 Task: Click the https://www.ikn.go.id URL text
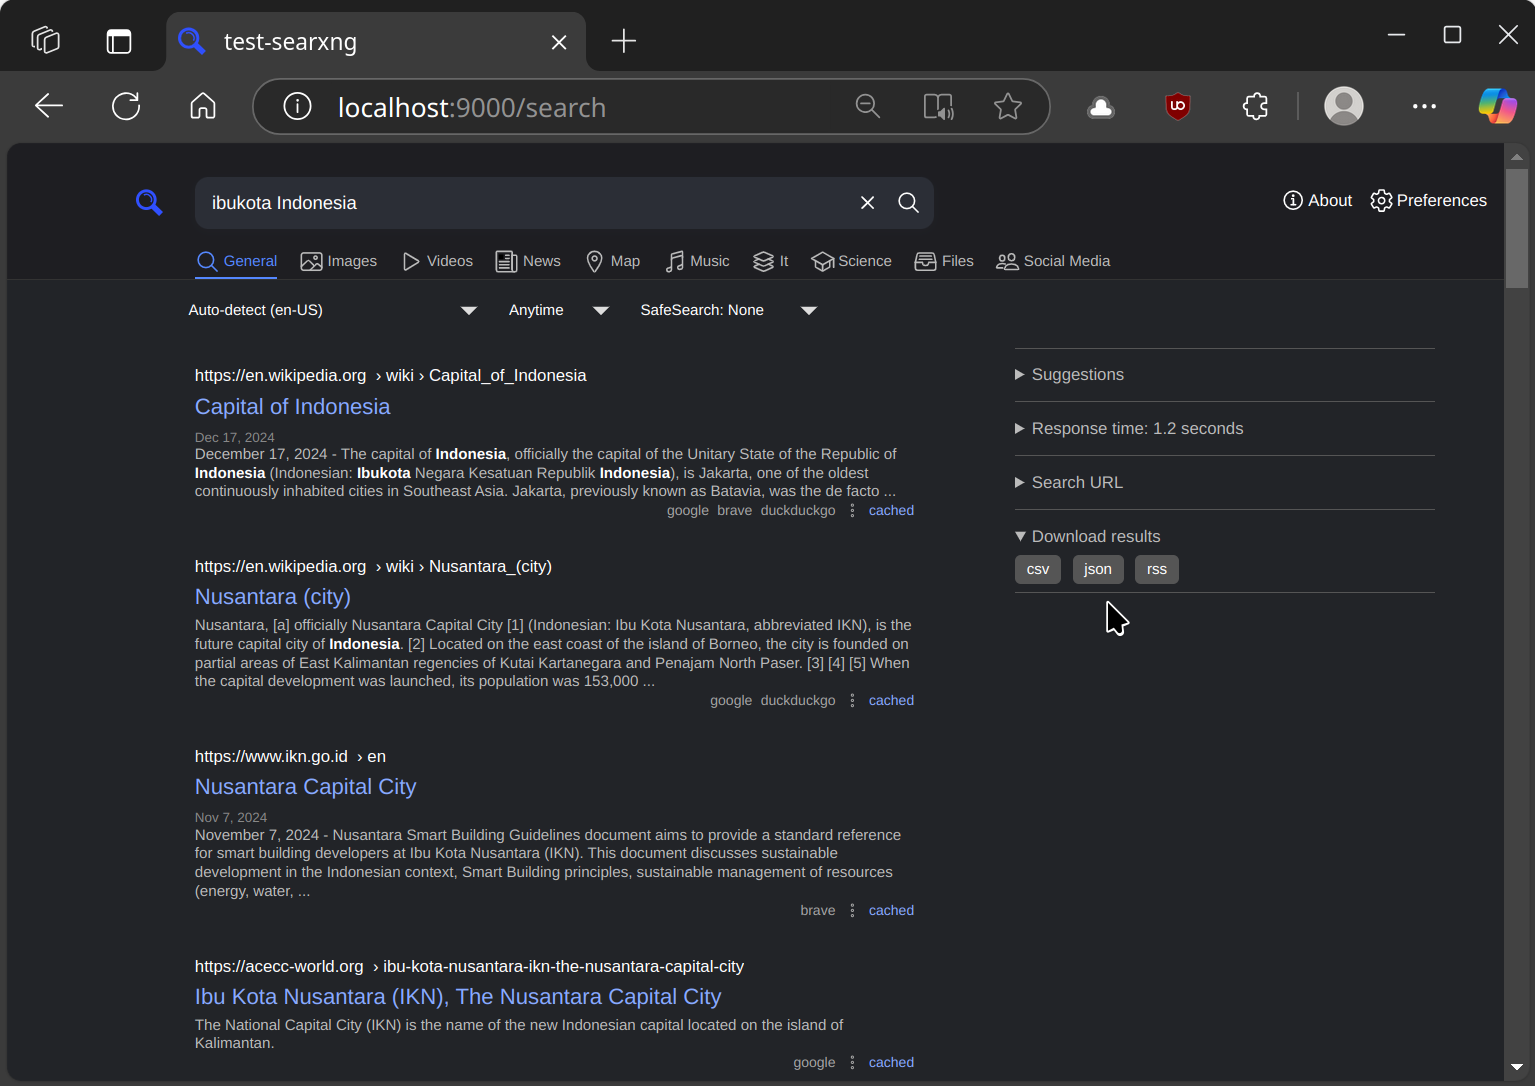[x=271, y=757]
